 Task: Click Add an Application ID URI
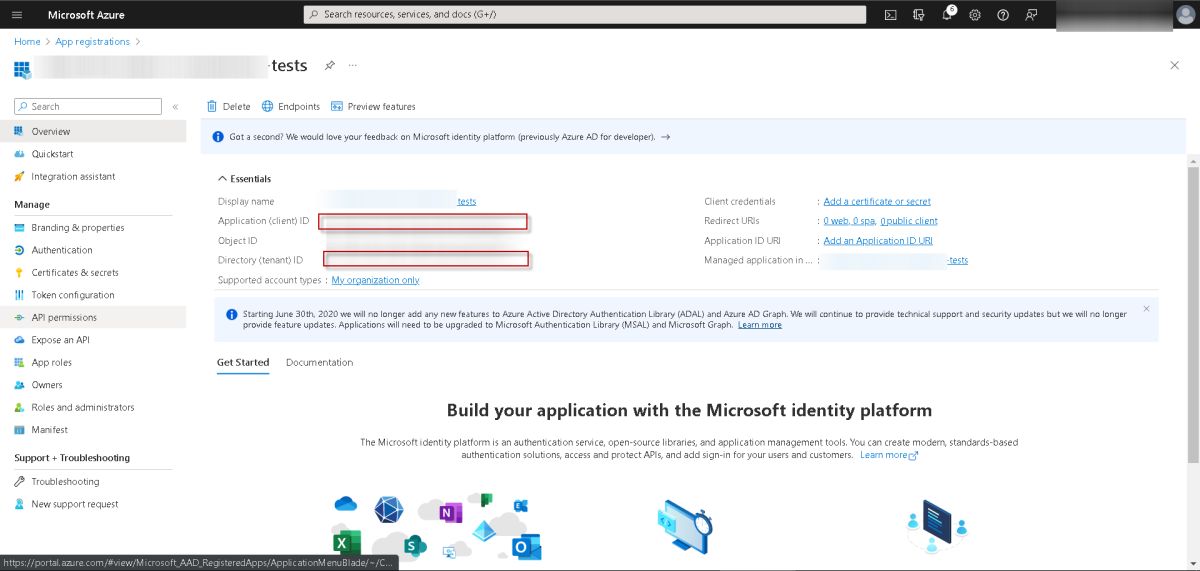coord(878,241)
